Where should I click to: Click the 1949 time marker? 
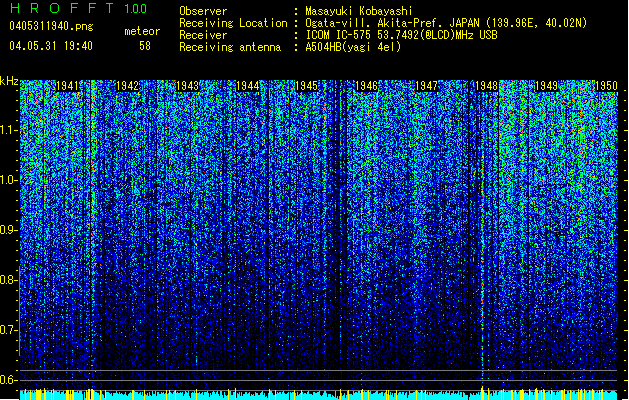coord(546,86)
